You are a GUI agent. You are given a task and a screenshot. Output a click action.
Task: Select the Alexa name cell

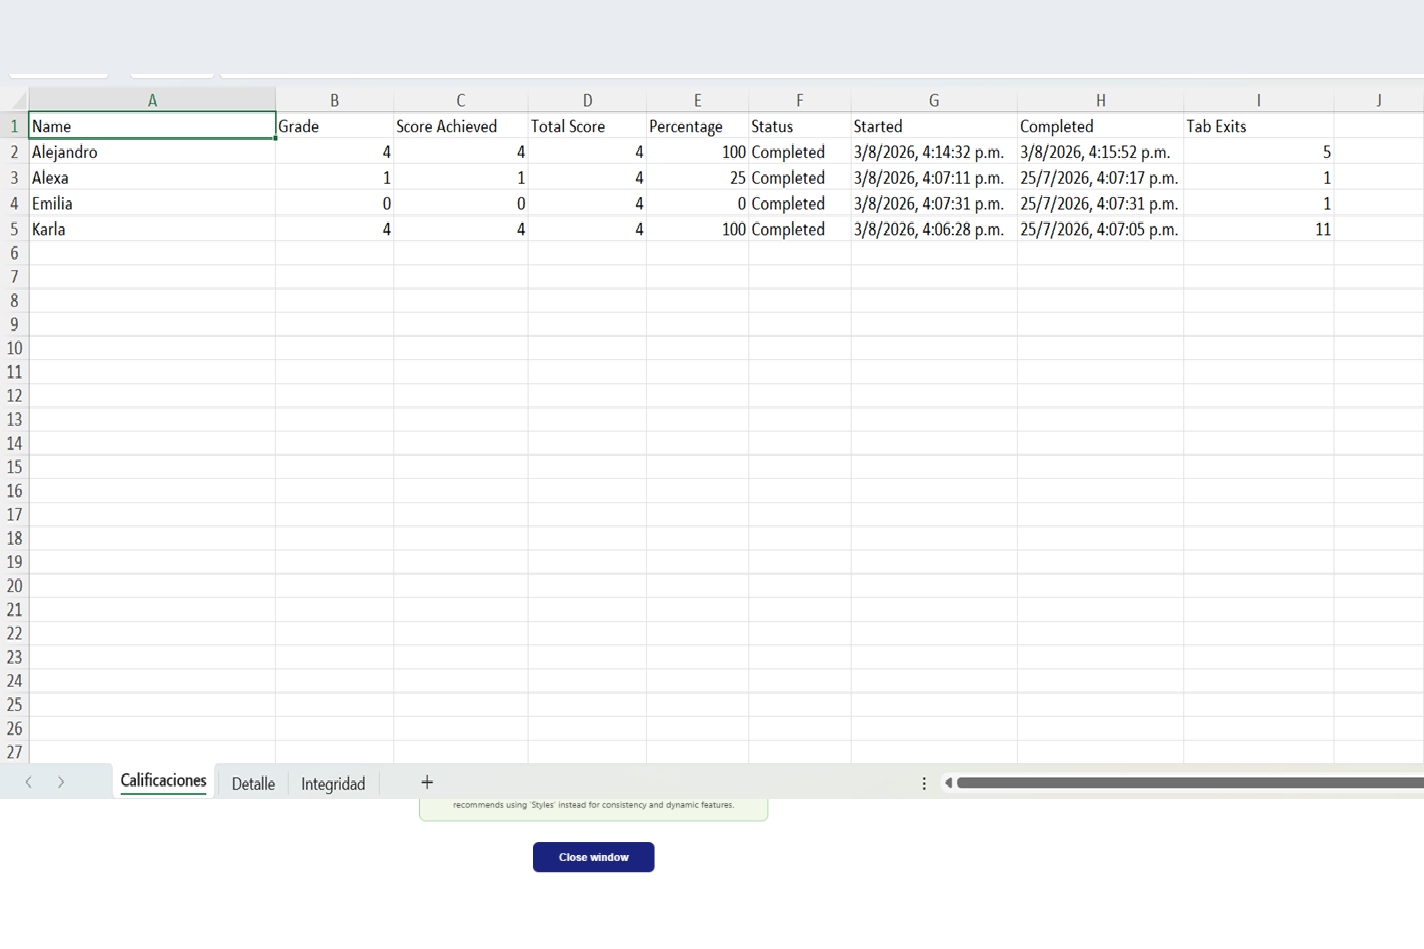coord(152,178)
